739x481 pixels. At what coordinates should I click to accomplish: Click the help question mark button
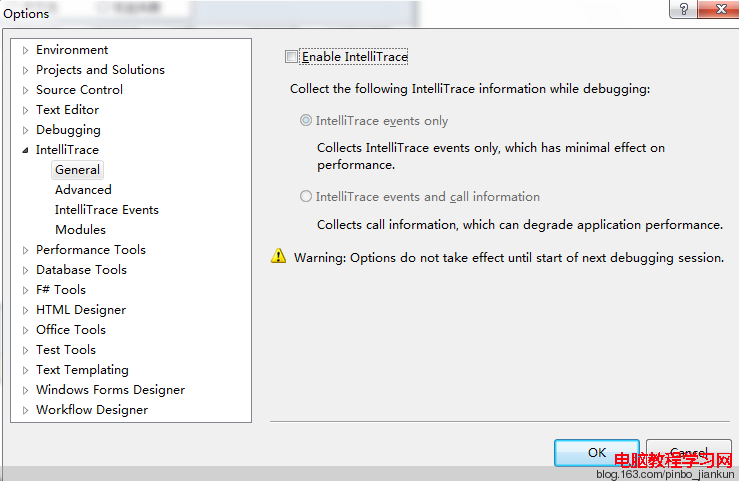coord(684,8)
